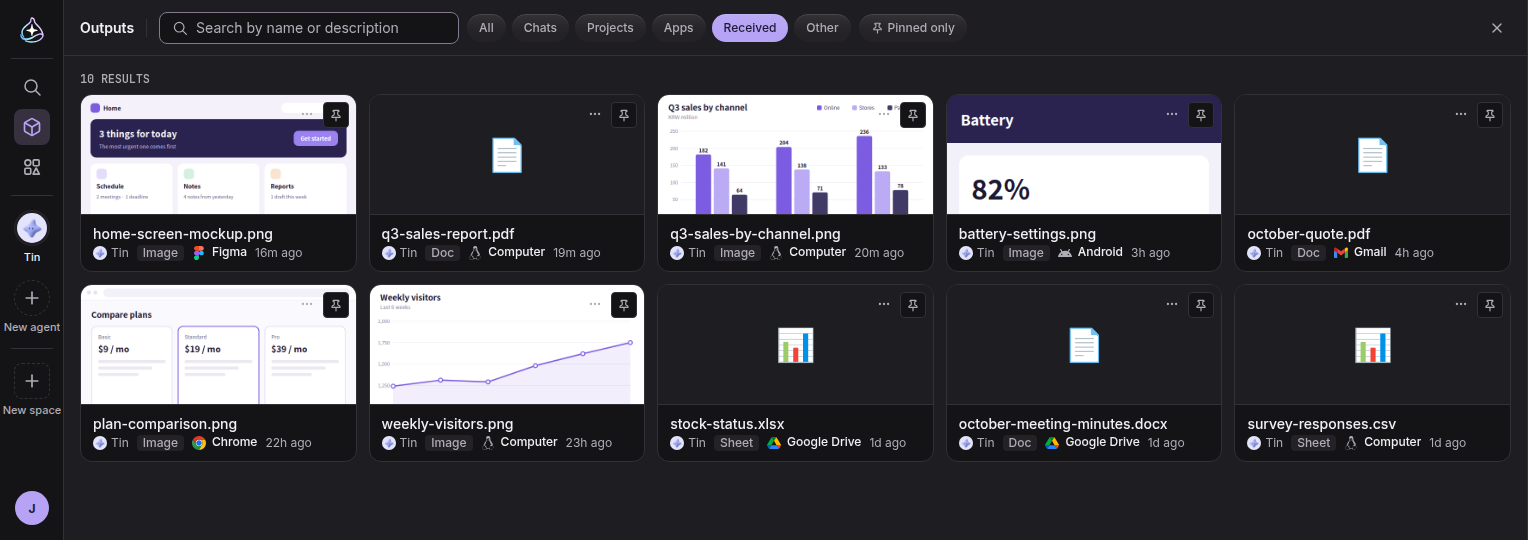
Task: Switch to the Apps filter
Action: (678, 28)
